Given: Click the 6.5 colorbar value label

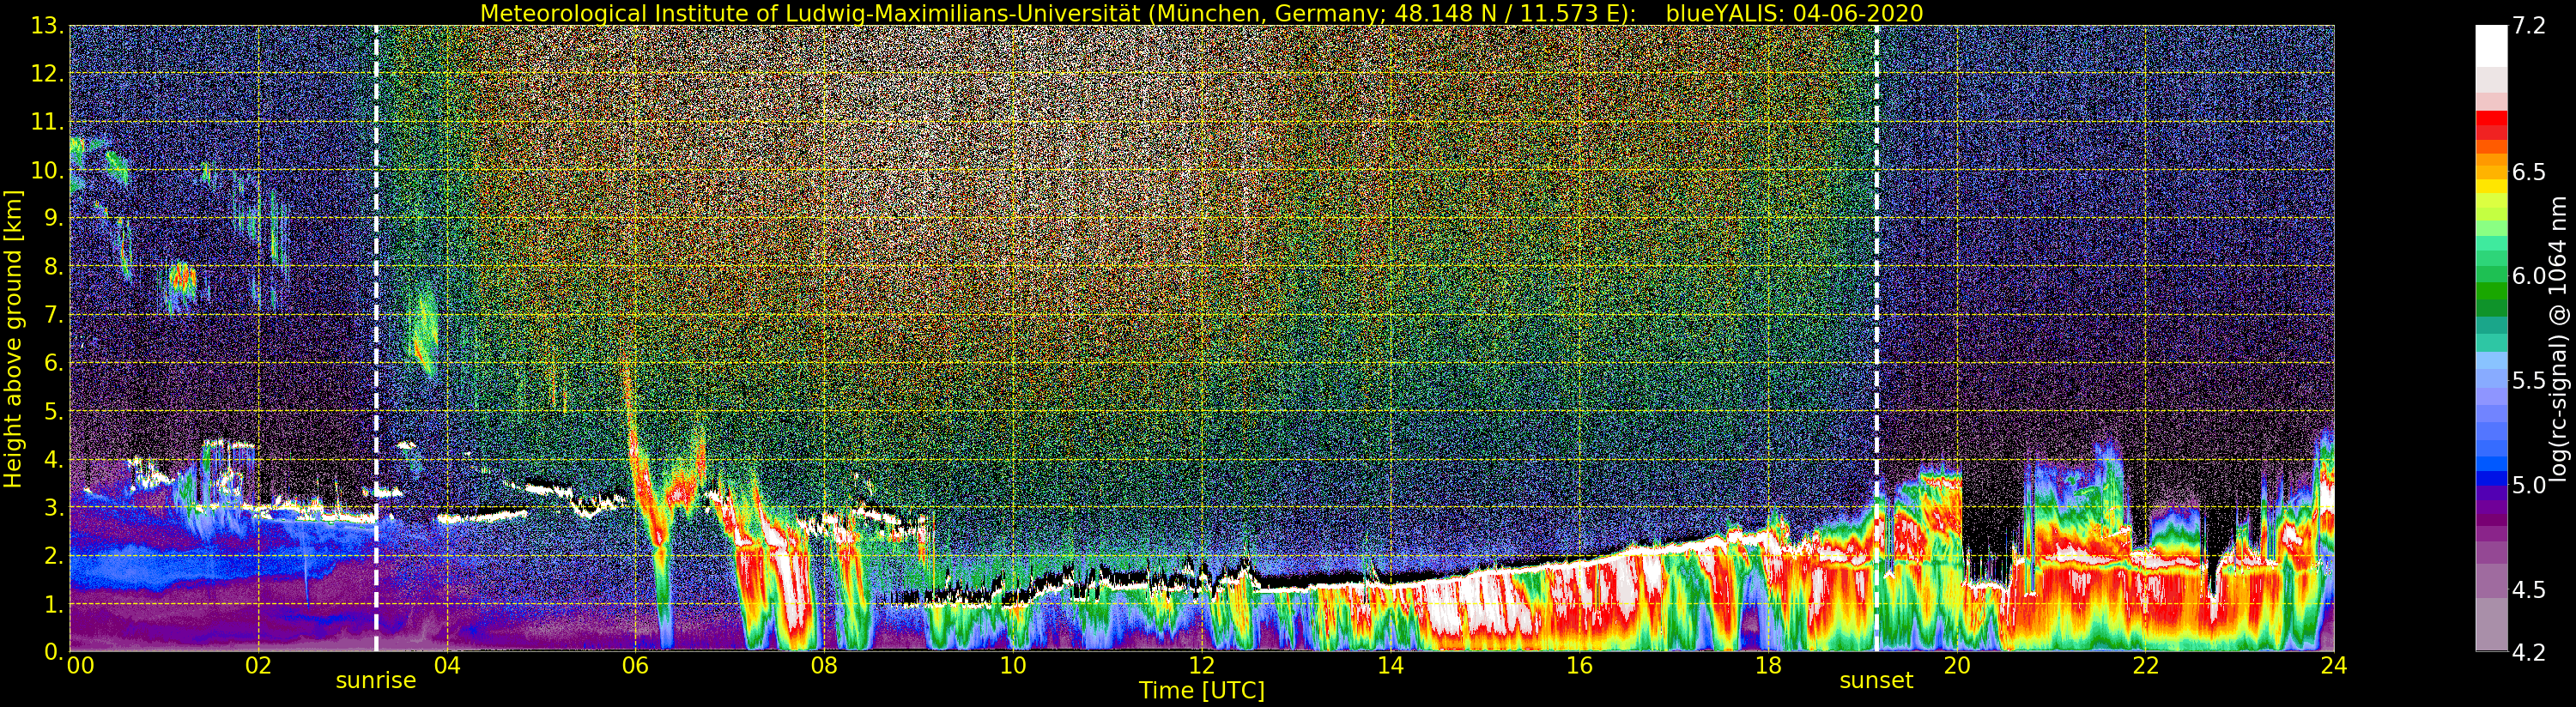Looking at the screenshot, I should pyautogui.click(x=2529, y=172).
